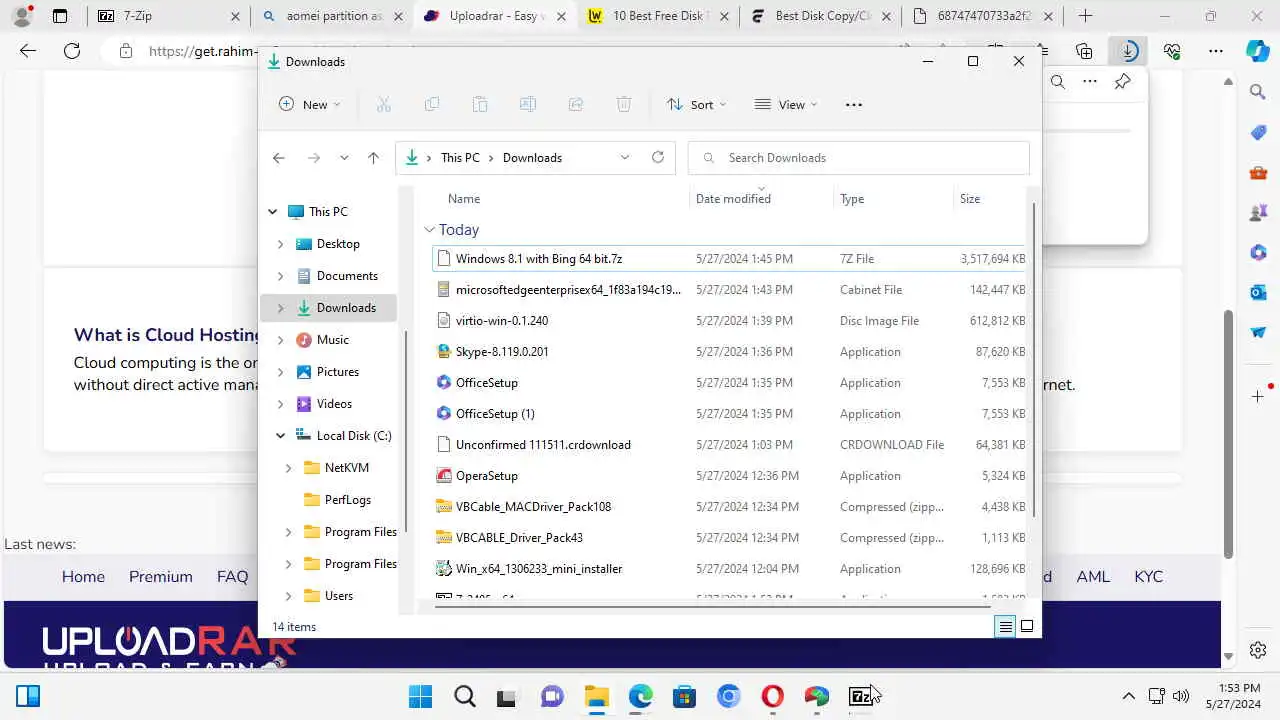Open Opera browser from the taskbar
The height and width of the screenshot is (720, 1280).
tap(772, 696)
